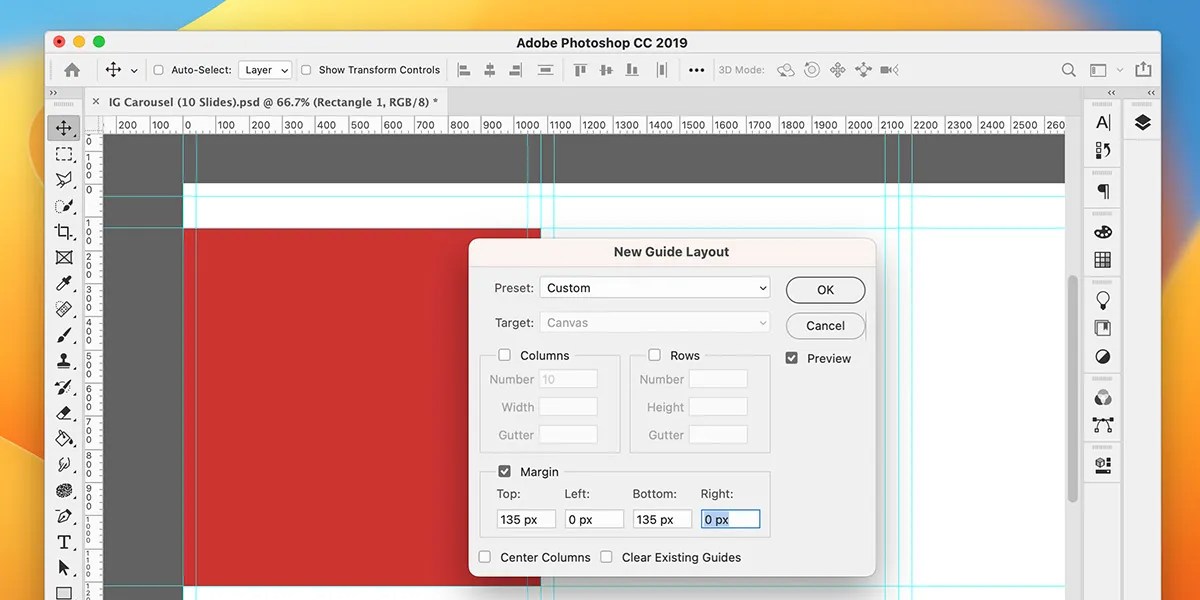Viewport: 1200px width, 600px height.
Task: Select the Move tool
Action: (x=64, y=128)
